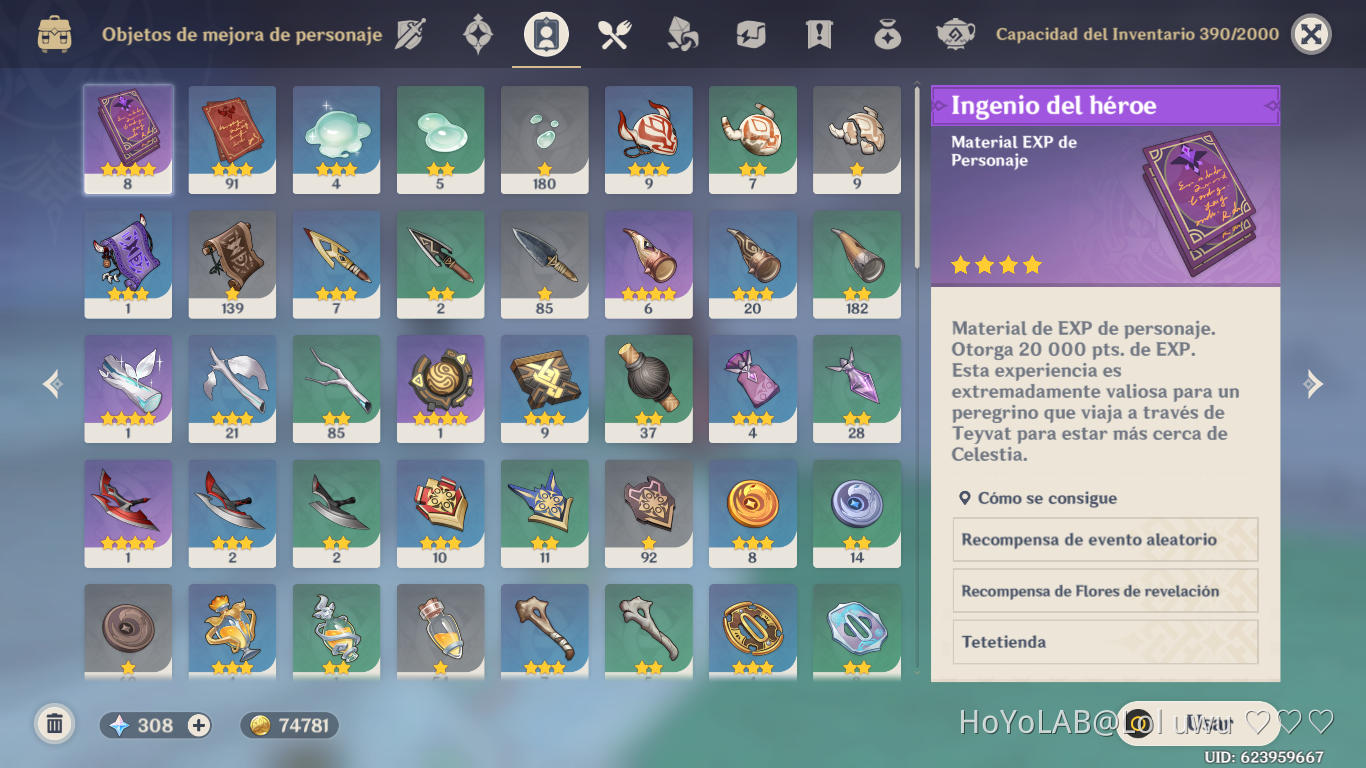Open the Furnishings teapot tab
Viewport: 1366px width, 768px height.
tap(956, 34)
